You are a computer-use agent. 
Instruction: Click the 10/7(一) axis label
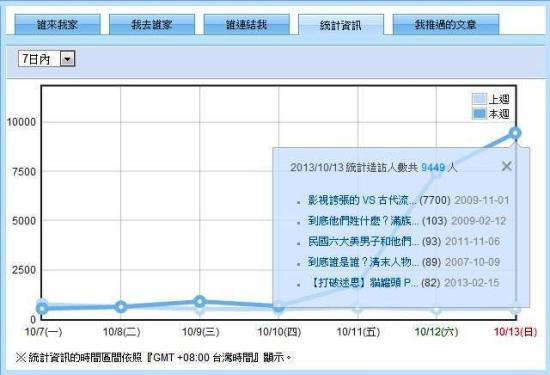pos(43,332)
